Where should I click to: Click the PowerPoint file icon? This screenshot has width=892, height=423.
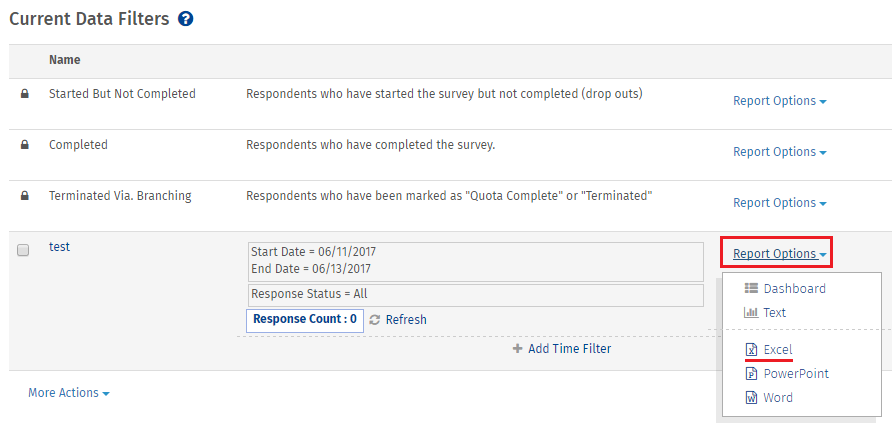(x=751, y=374)
